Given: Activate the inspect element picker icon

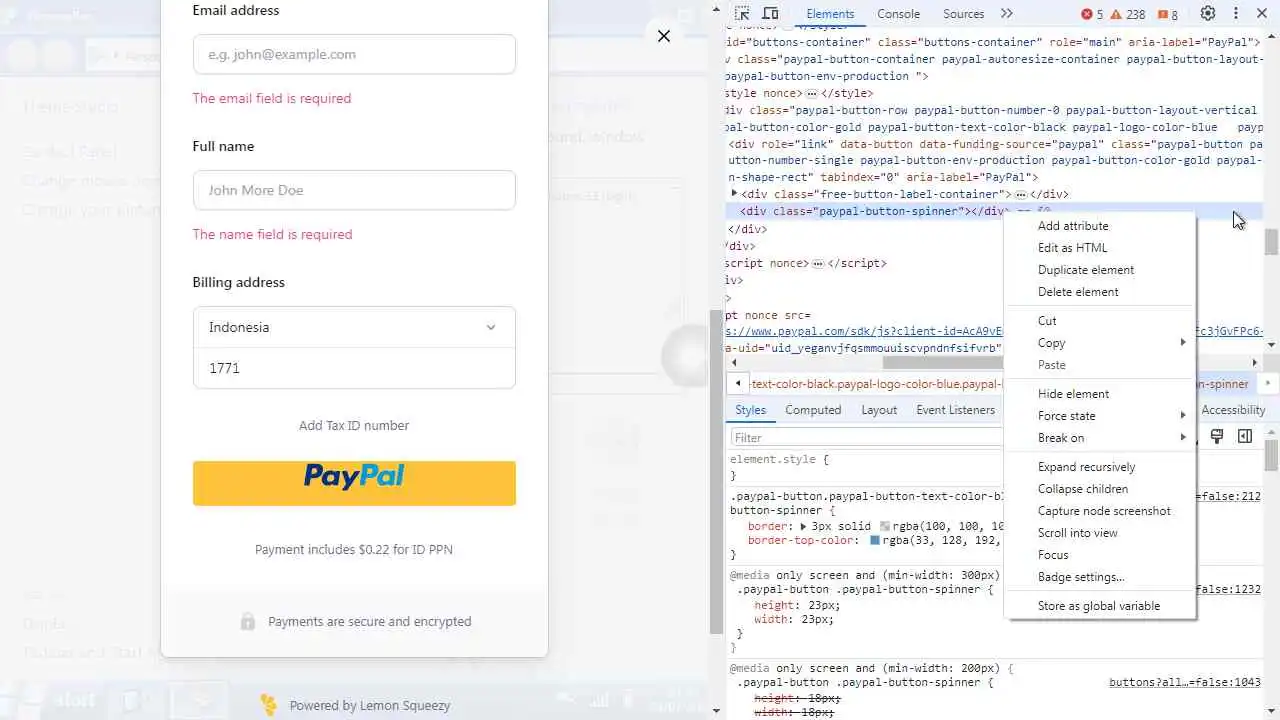Looking at the screenshot, I should pyautogui.click(x=742, y=14).
